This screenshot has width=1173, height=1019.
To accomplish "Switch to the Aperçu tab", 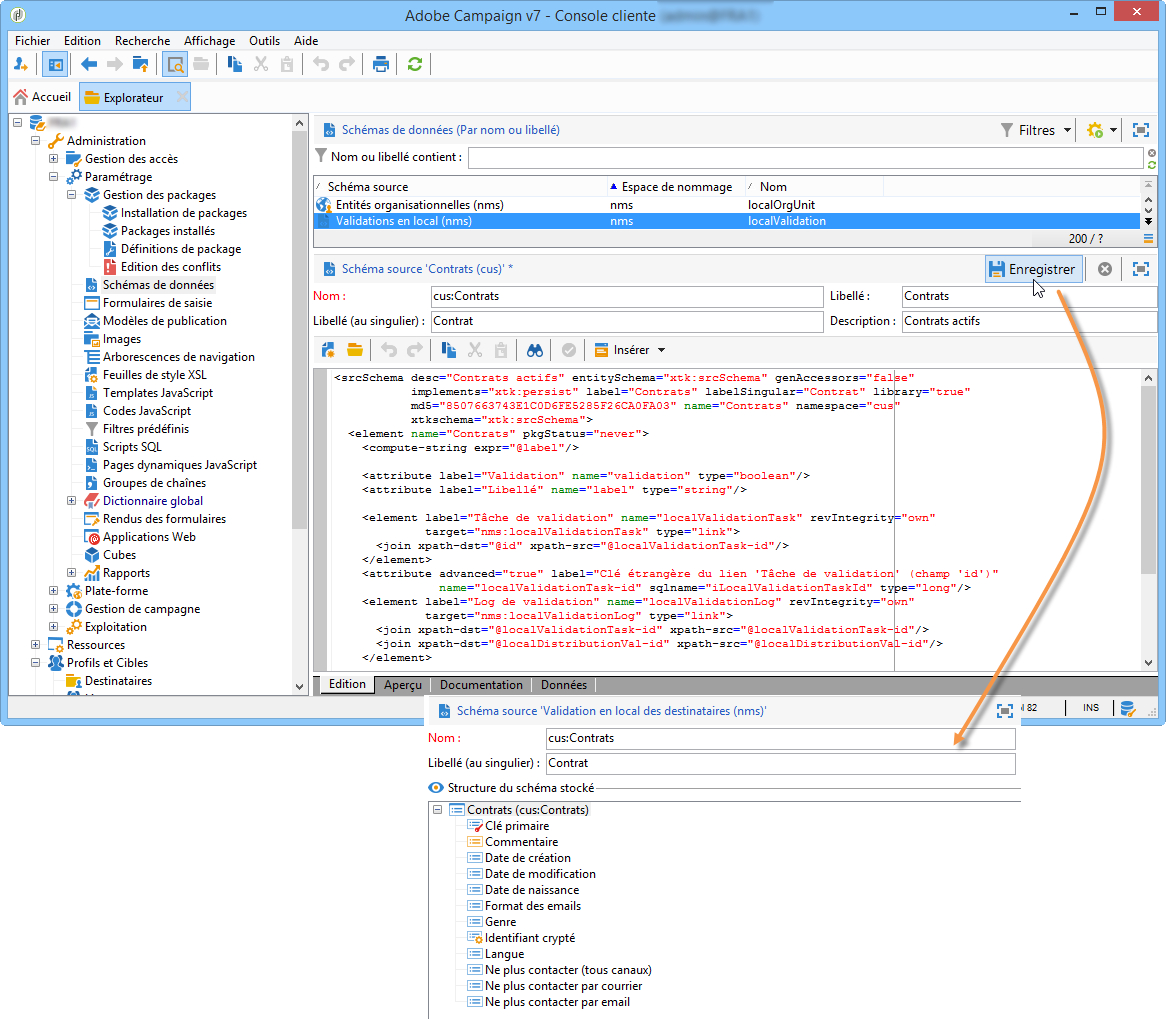I will (402, 685).
